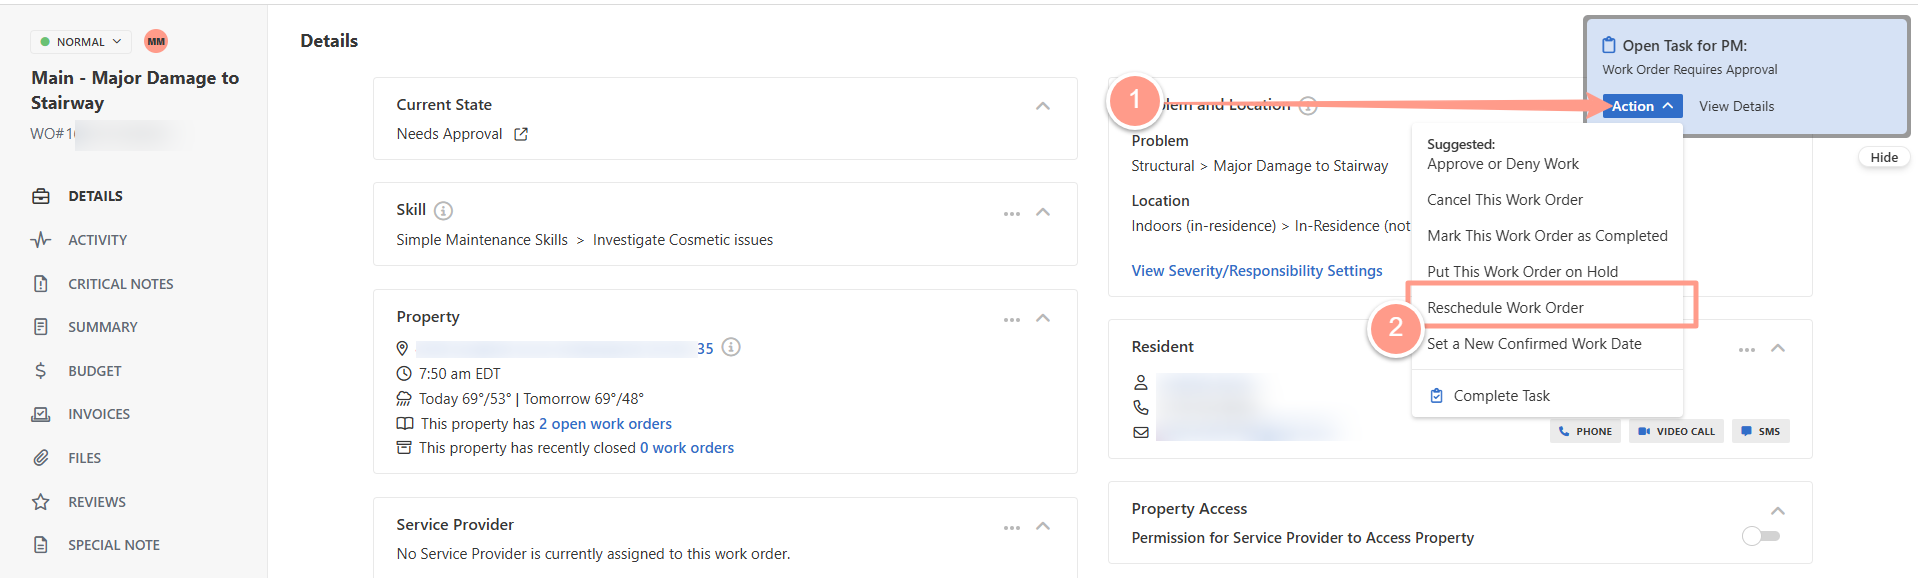Toggle Permission for Service Provider access switch
The image size is (1918, 578).
[x=1761, y=536]
